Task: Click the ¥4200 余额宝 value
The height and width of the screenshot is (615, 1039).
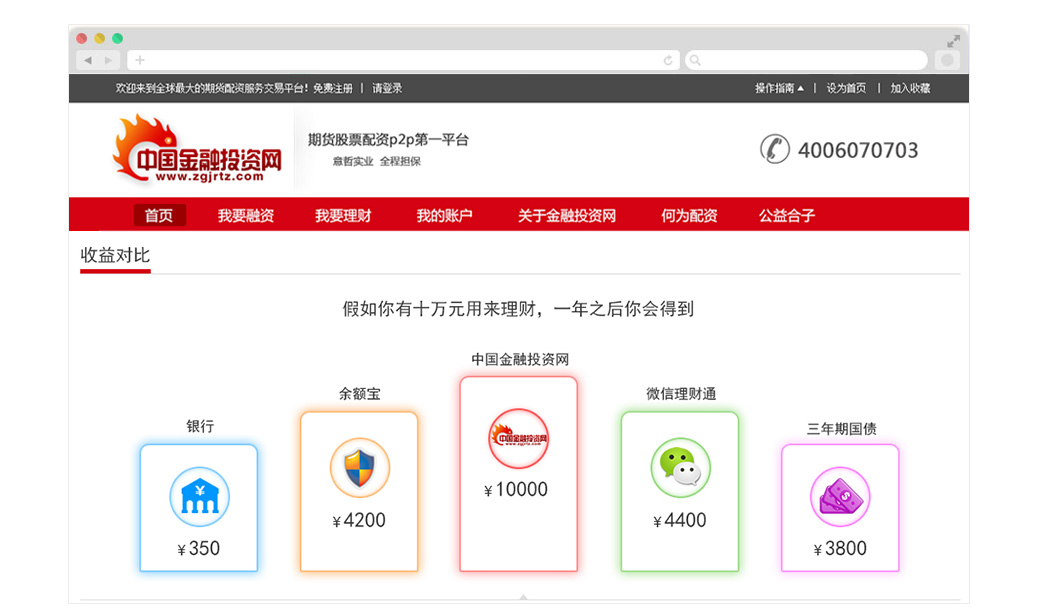Action: 358,520
